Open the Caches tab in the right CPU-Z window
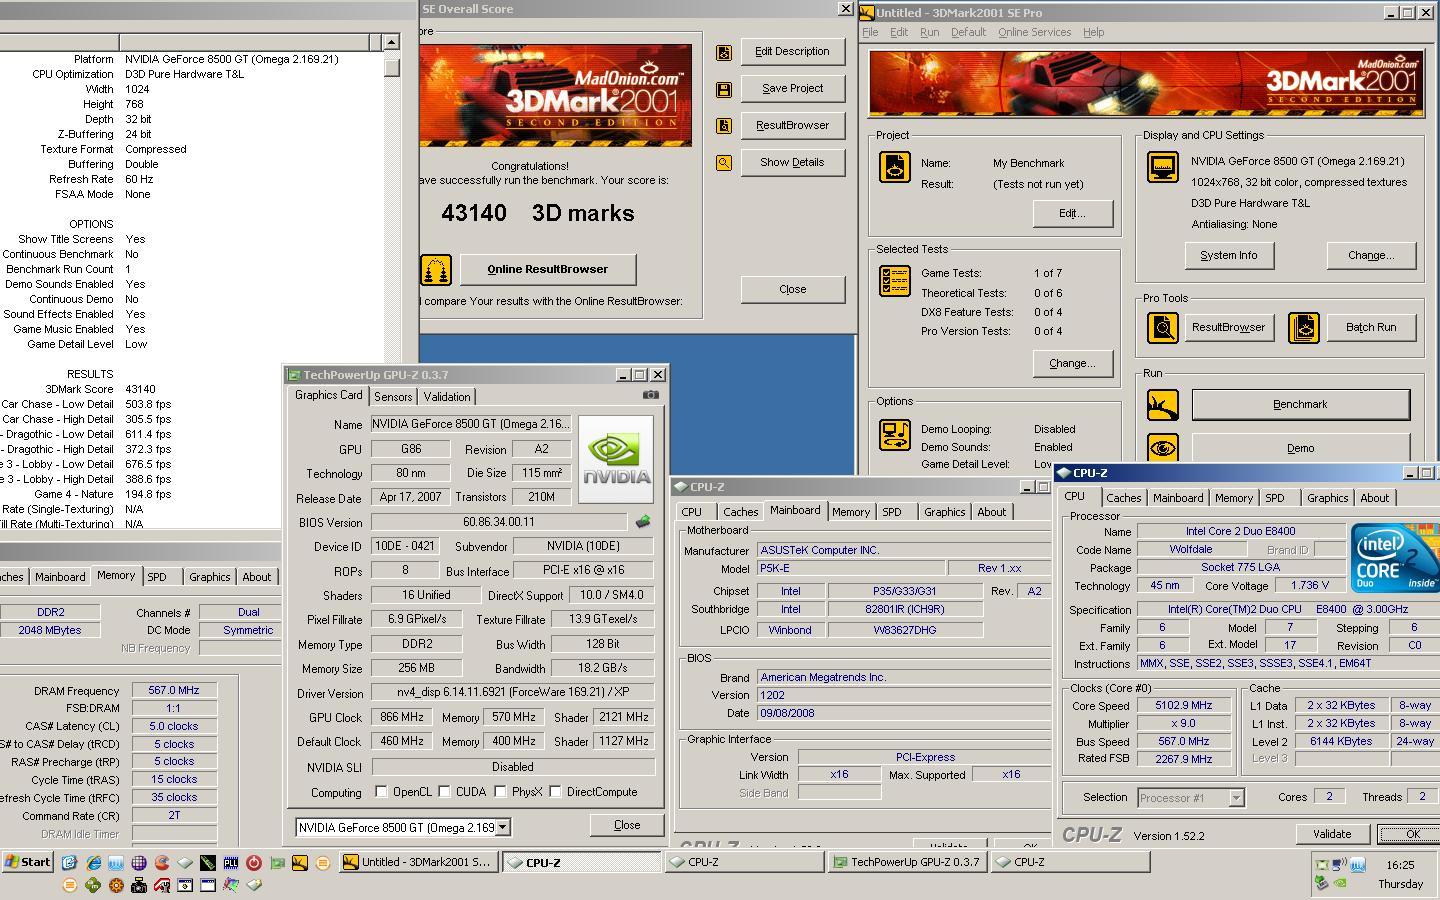 [1123, 498]
